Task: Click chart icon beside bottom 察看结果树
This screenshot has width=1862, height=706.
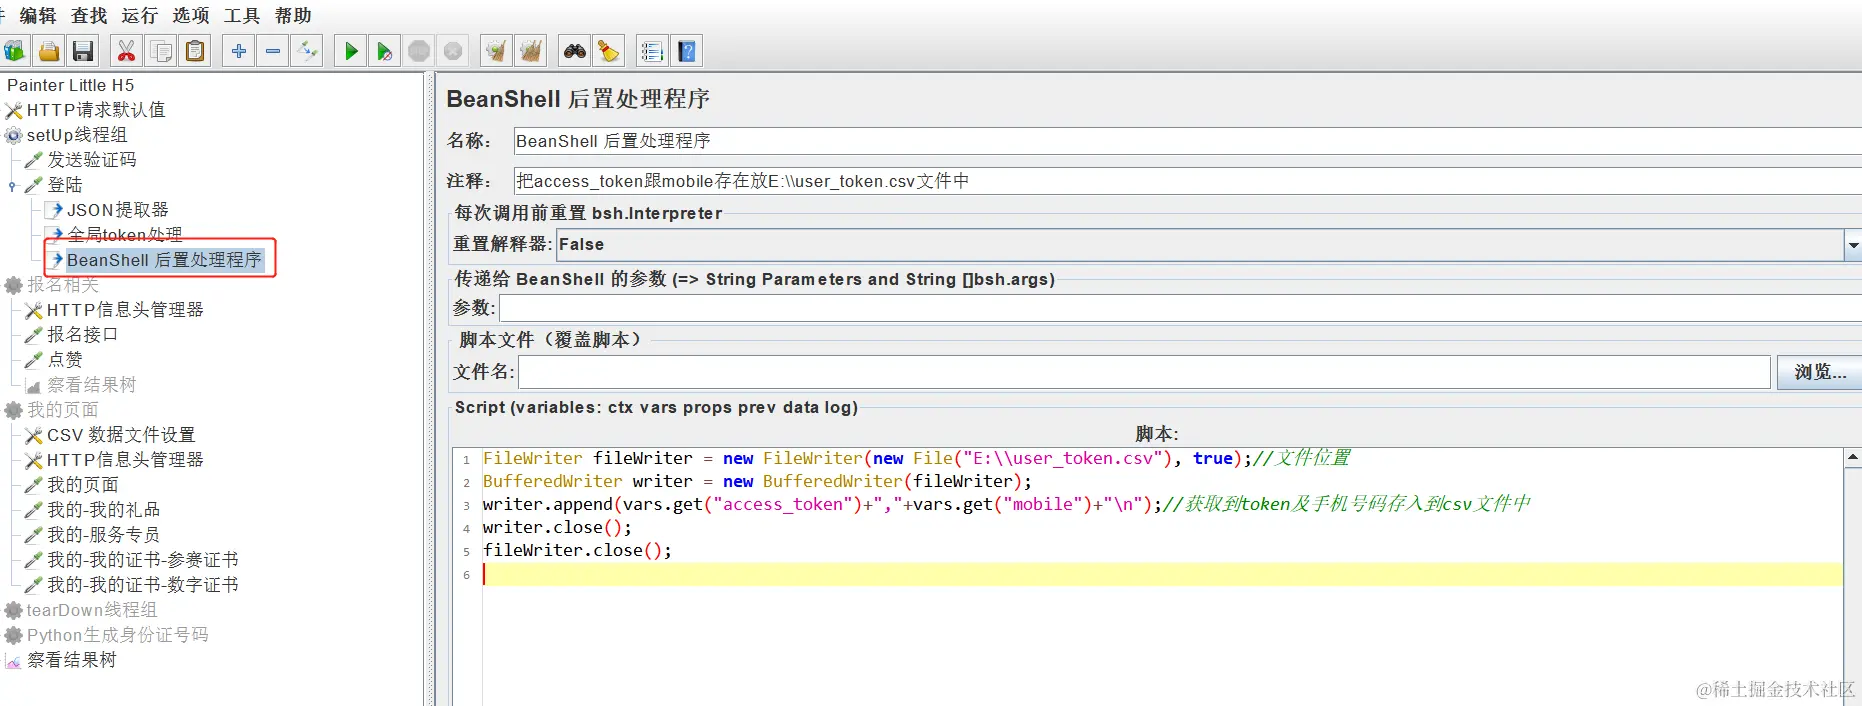Action: click(14, 660)
